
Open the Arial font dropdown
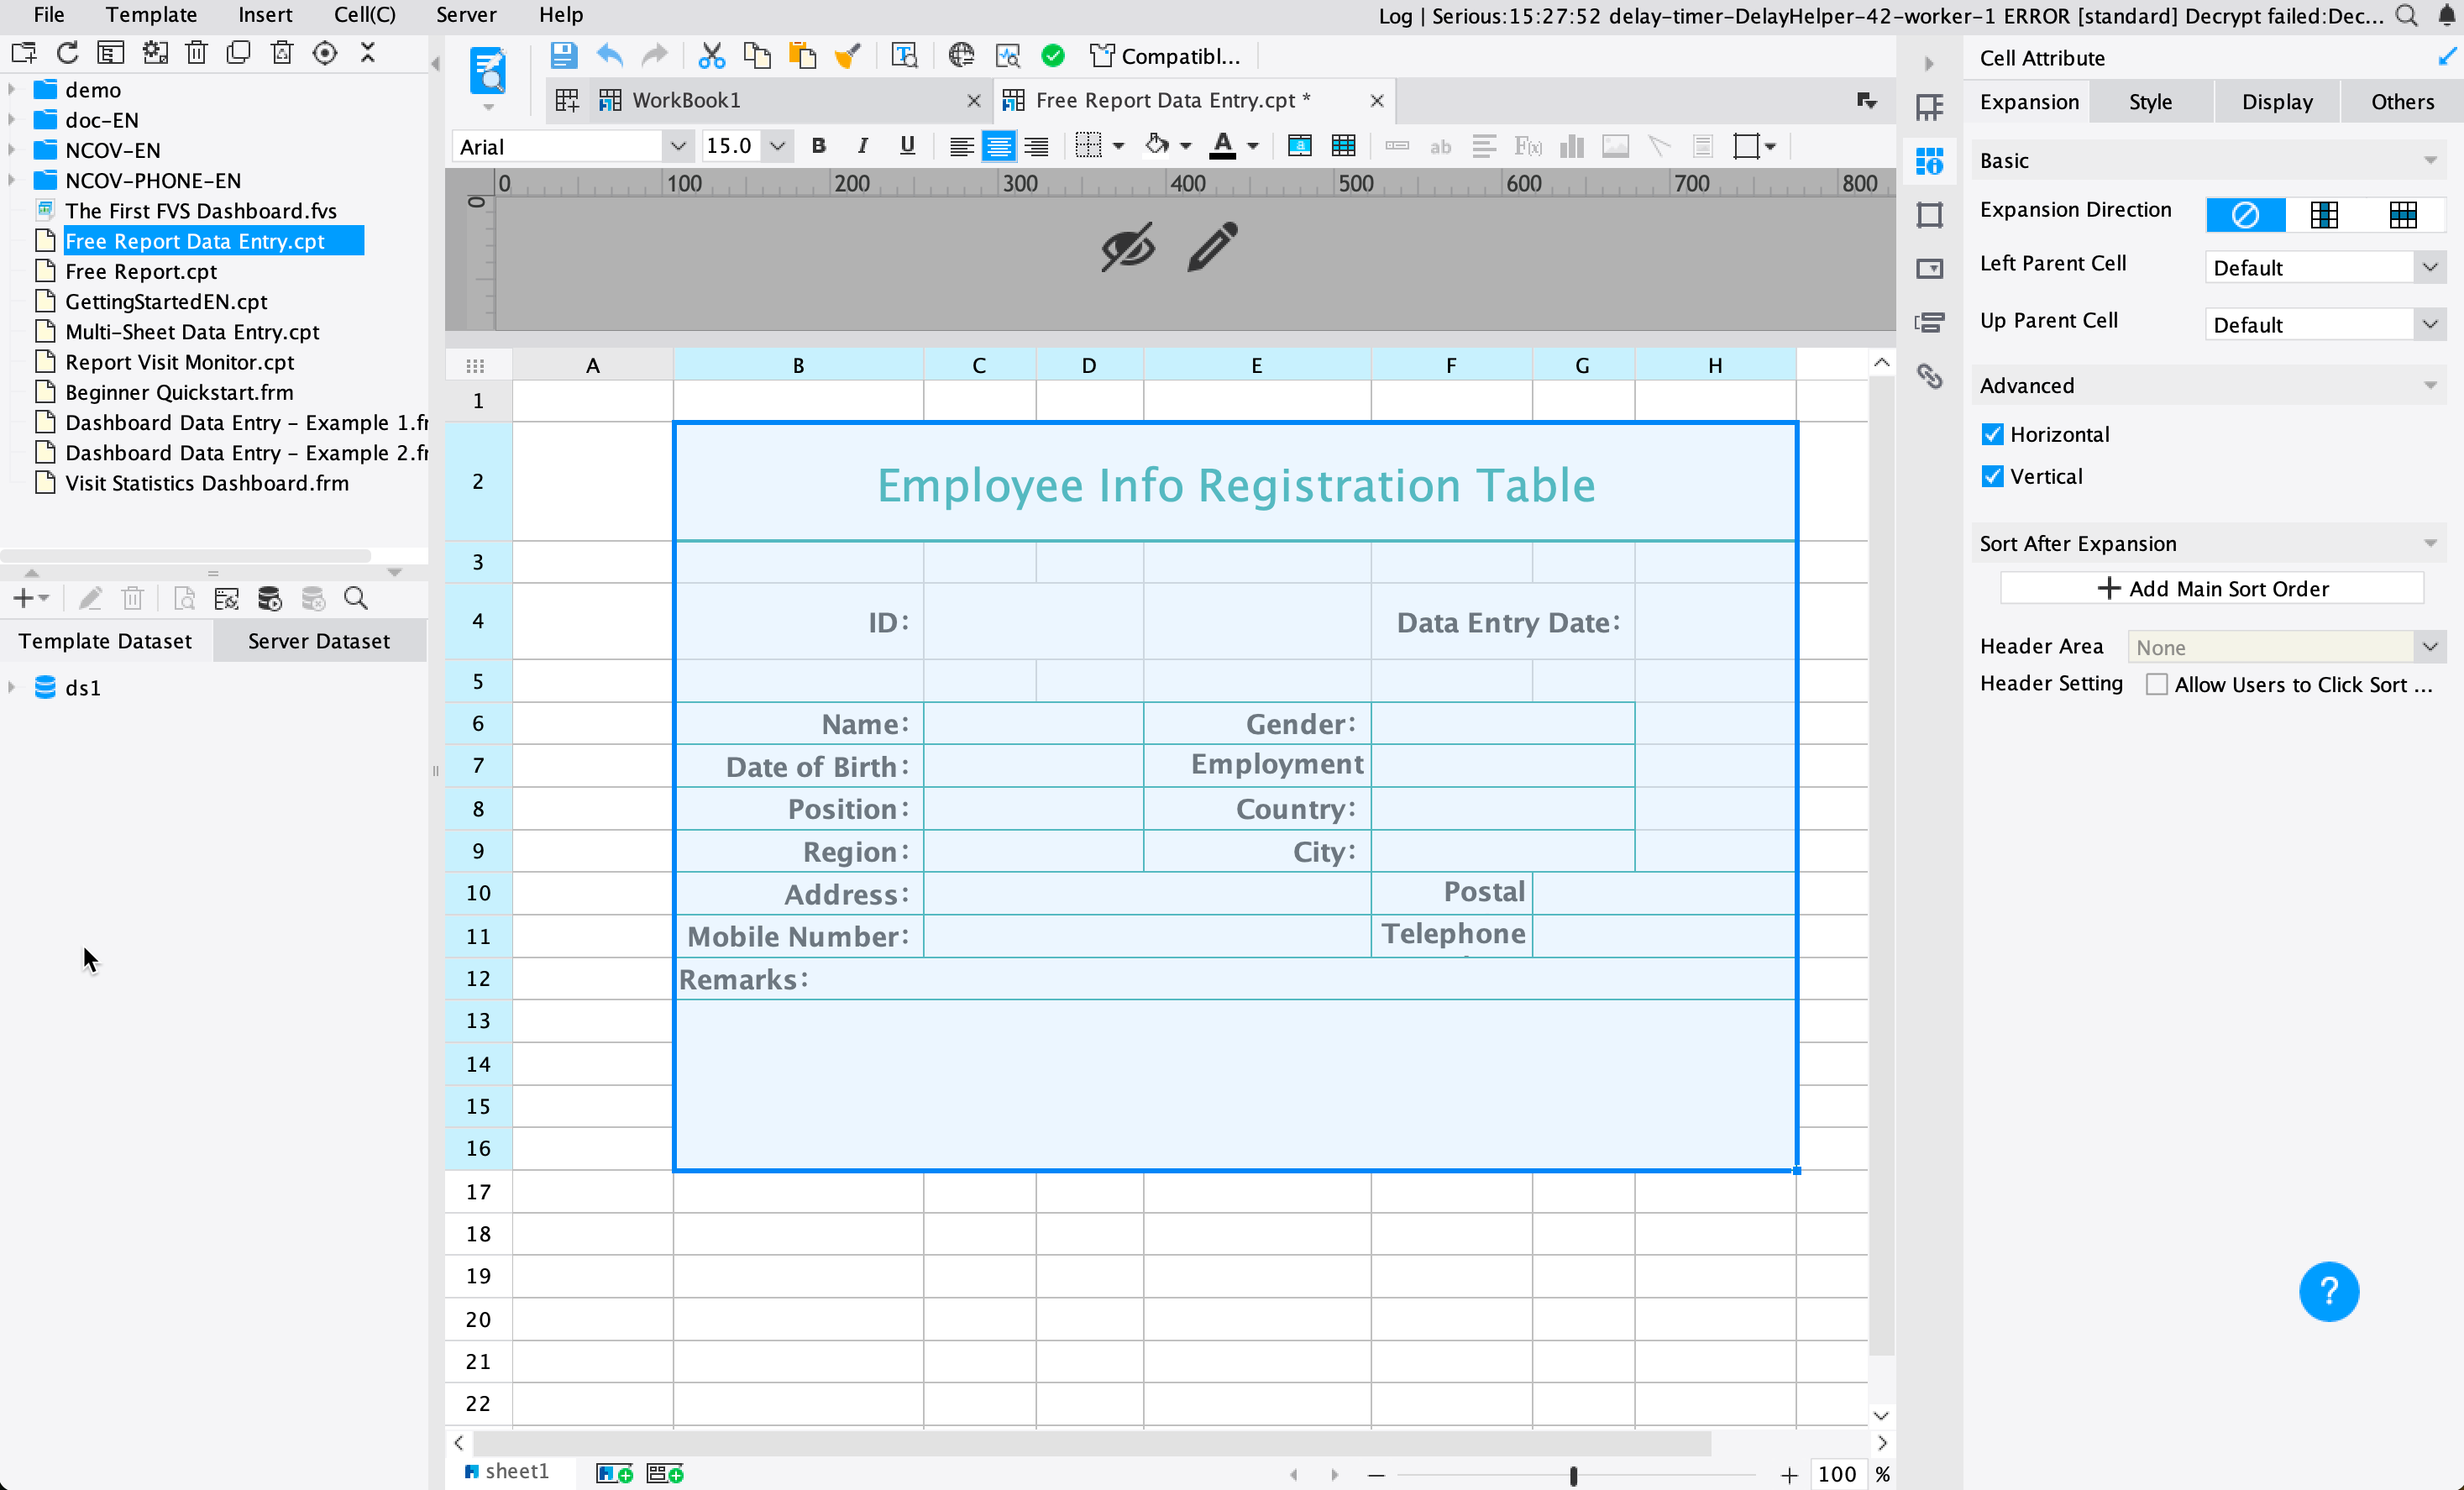677,146
